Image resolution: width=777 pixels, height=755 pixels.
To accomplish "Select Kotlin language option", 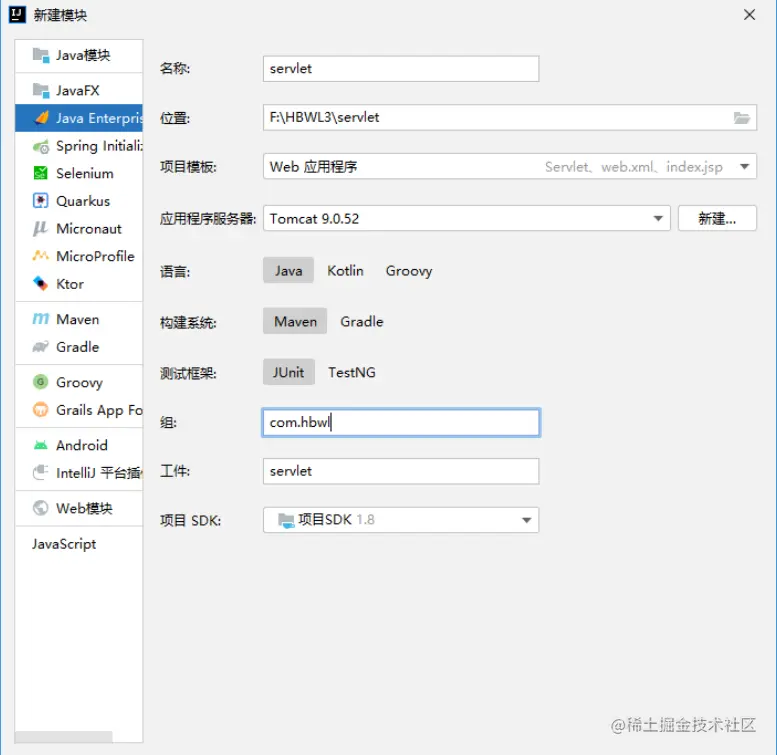I will (345, 270).
